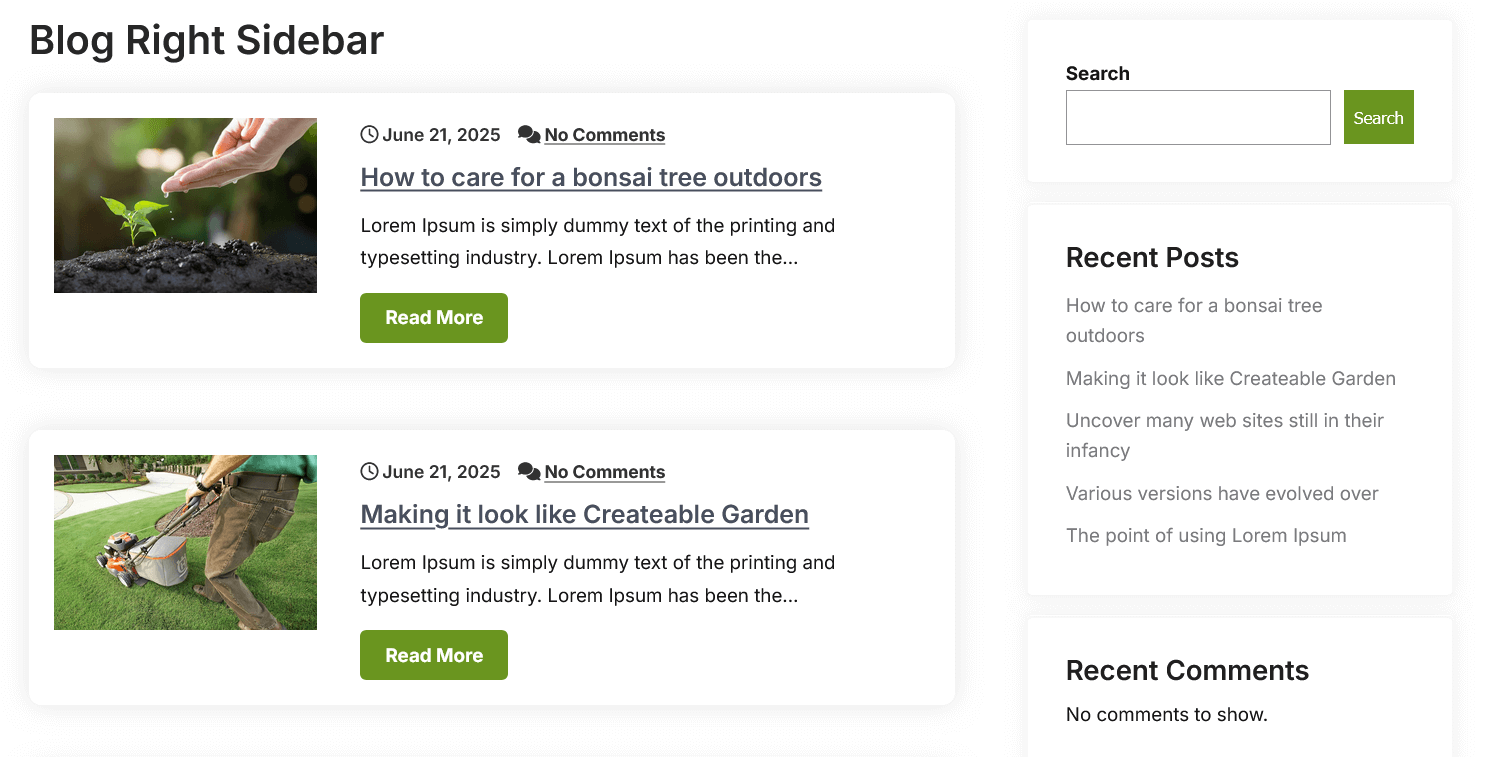Screen dimensions: 1485x757
Task: Open the 'Making it look like Createable Garden' post title
Action: coord(584,514)
